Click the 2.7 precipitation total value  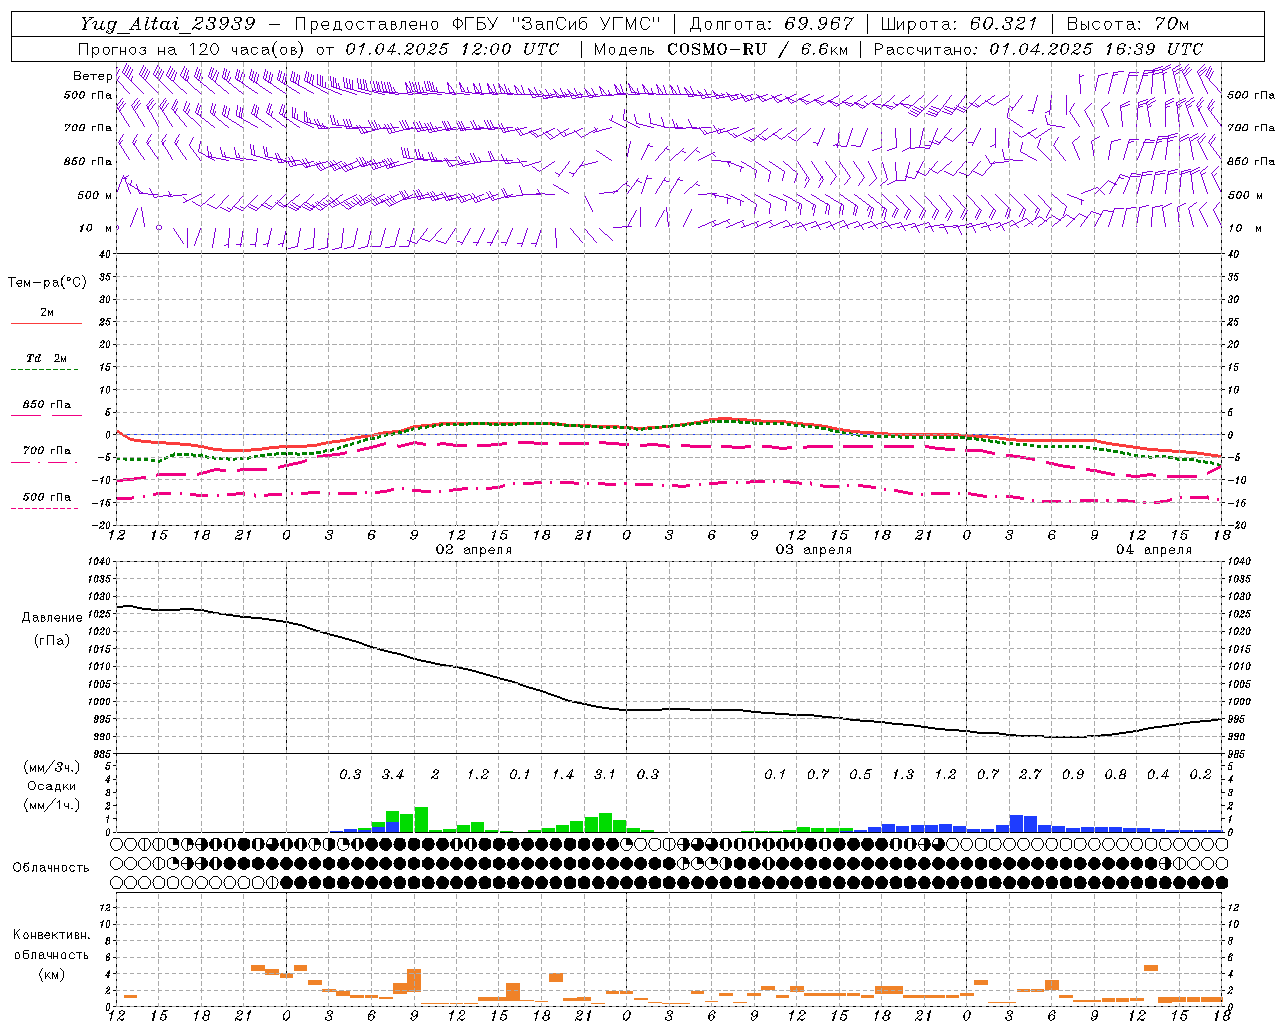click(x=1030, y=774)
